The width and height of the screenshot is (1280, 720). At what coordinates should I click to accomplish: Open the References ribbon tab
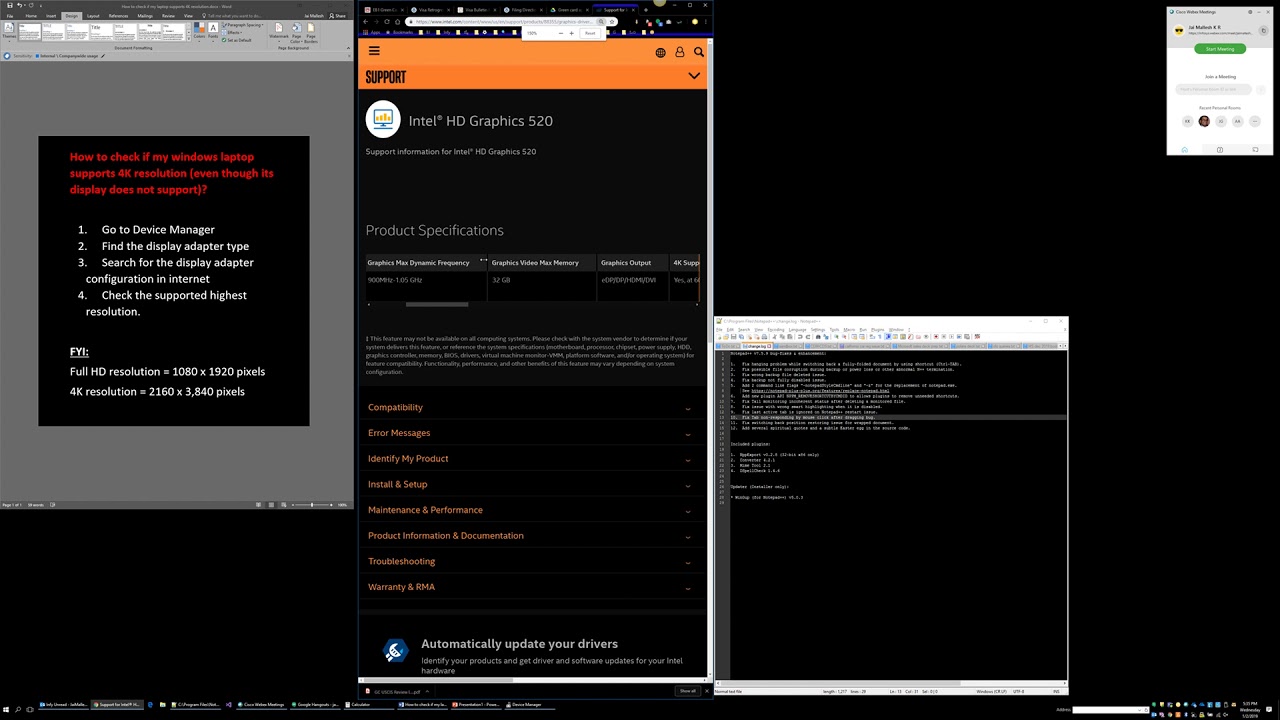click(118, 16)
